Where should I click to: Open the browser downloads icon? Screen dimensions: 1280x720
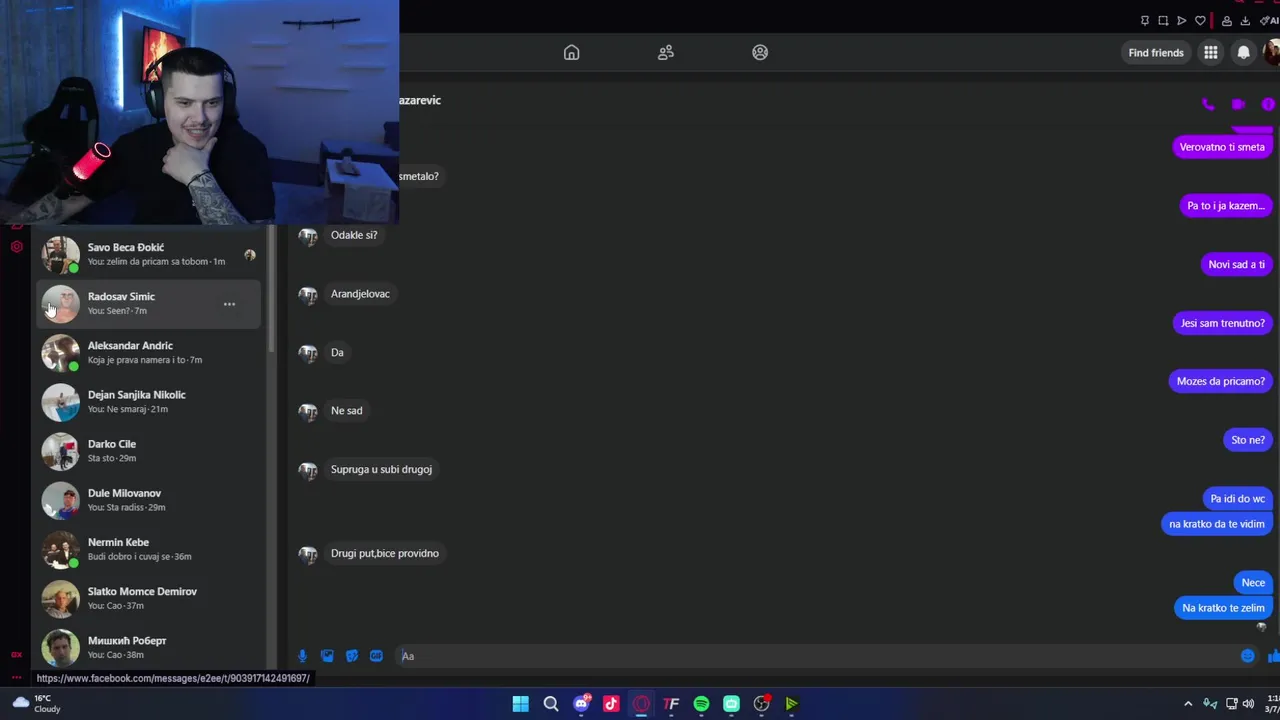click(x=1245, y=21)
